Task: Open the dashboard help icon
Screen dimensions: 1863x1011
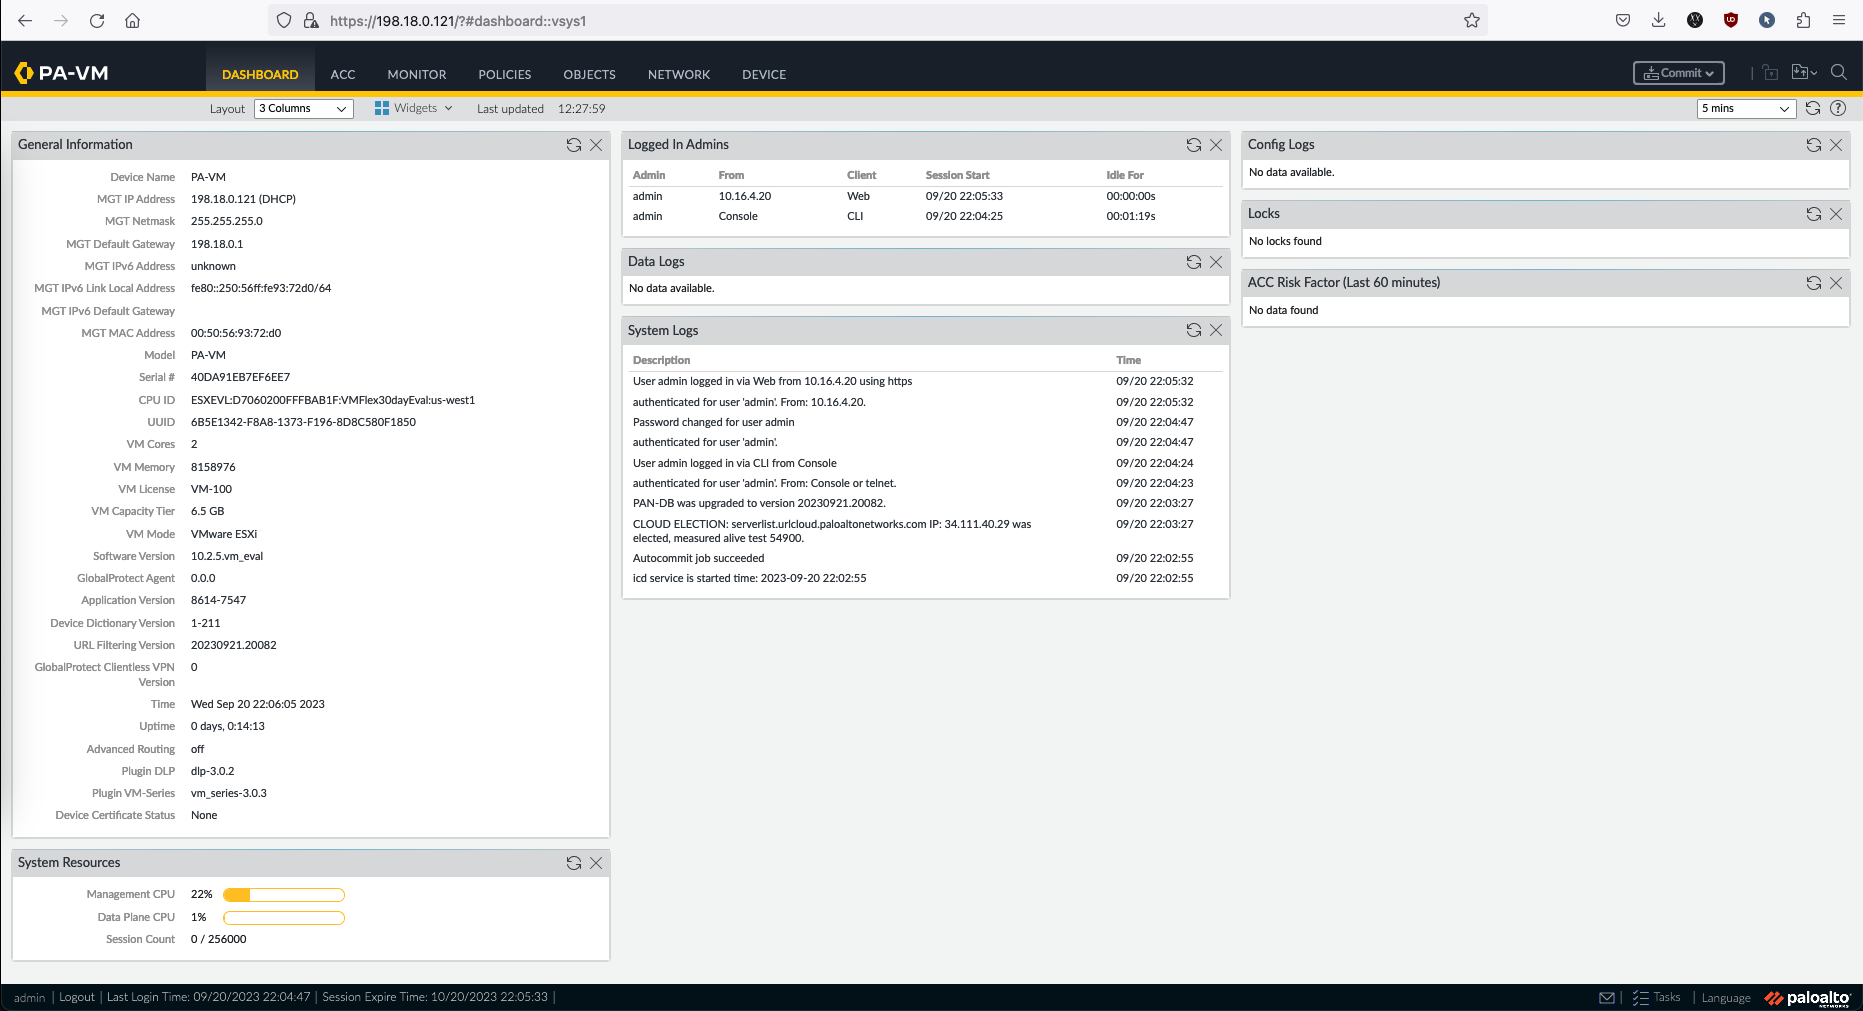Action: [x=1838, y=108]
